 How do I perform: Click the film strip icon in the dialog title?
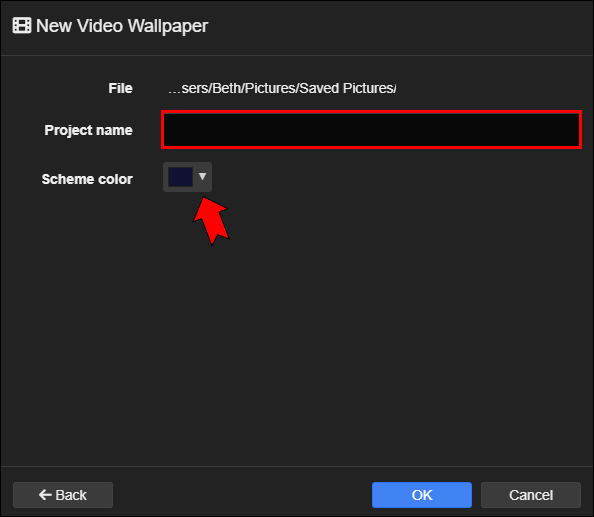[22, 26]
